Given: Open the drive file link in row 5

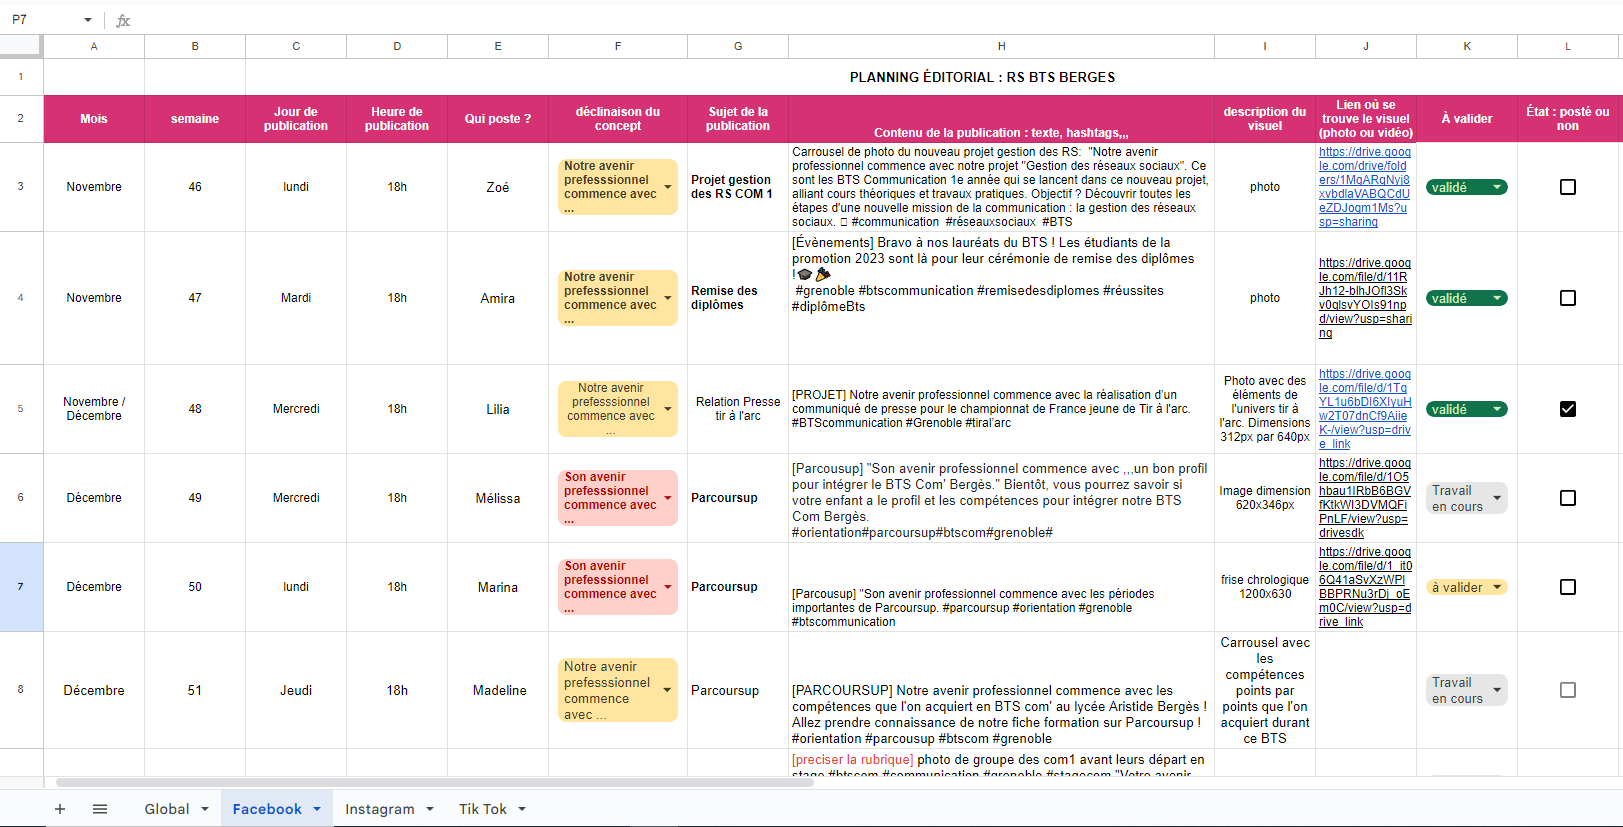Looking at the screenshot, I should (1365, 409).
